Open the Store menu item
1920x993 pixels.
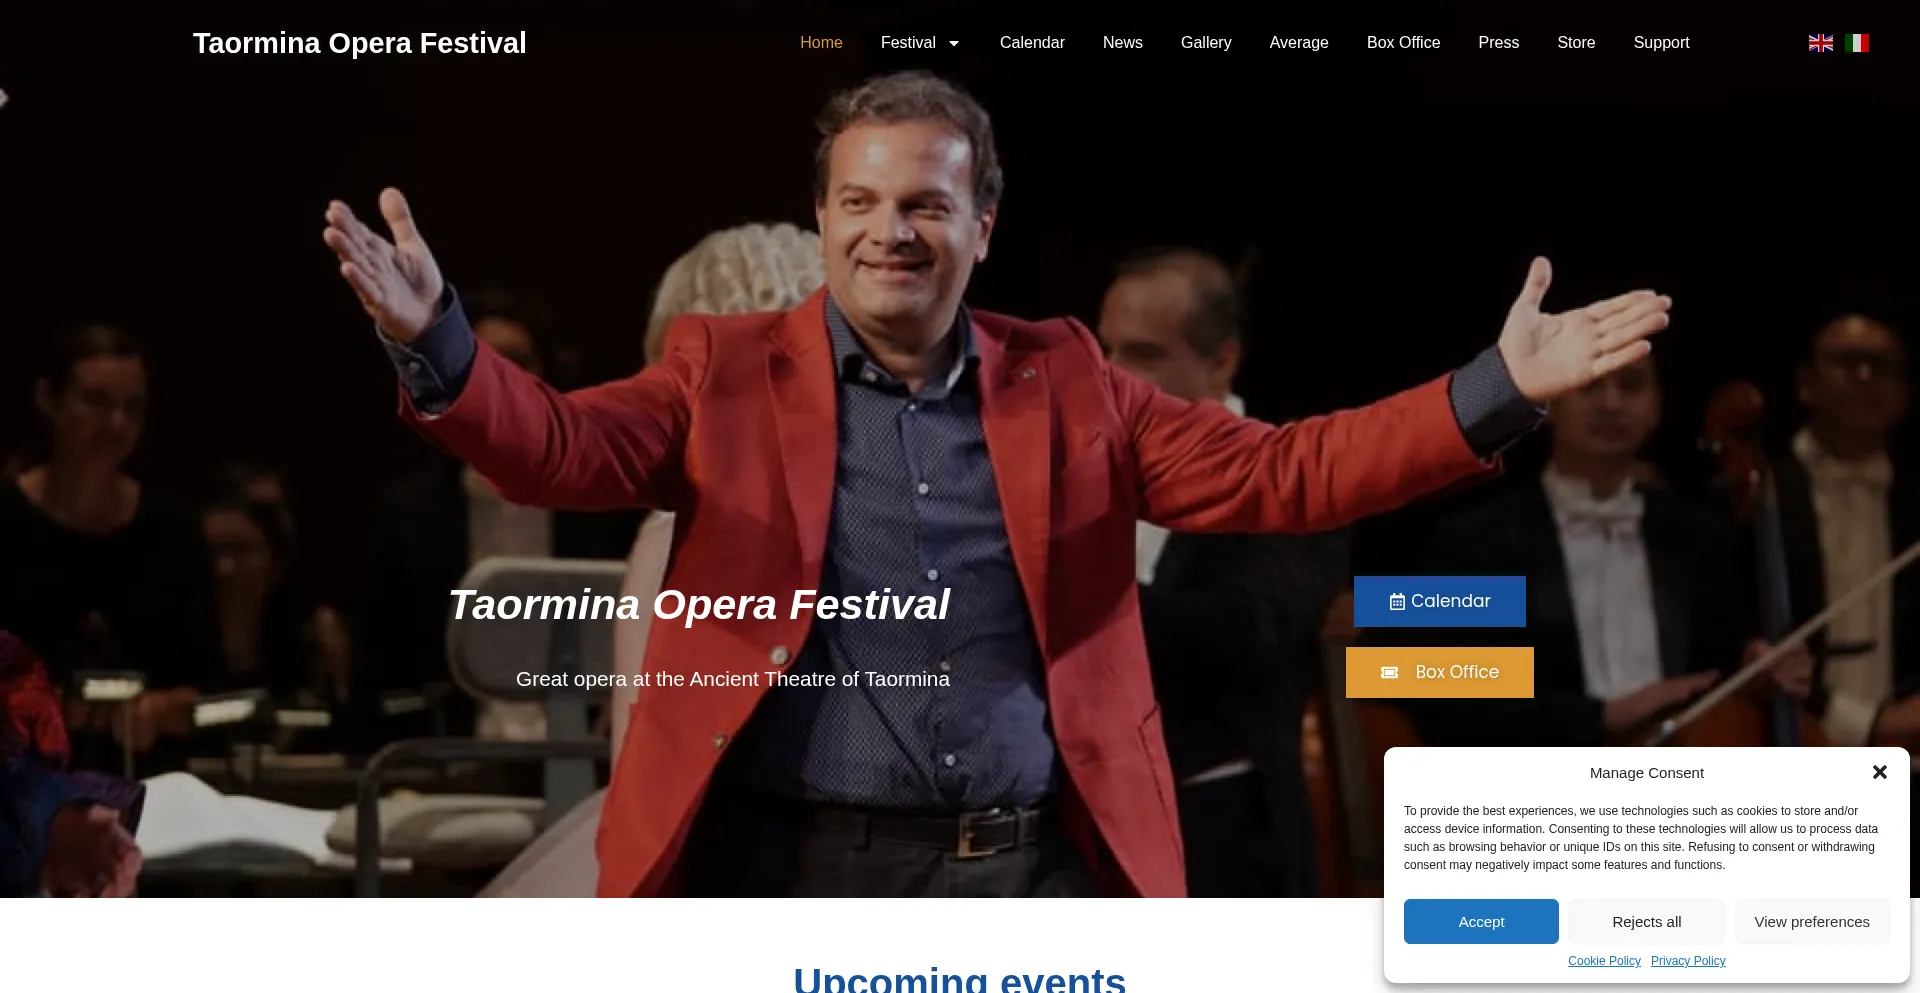tap(1576, 43)
